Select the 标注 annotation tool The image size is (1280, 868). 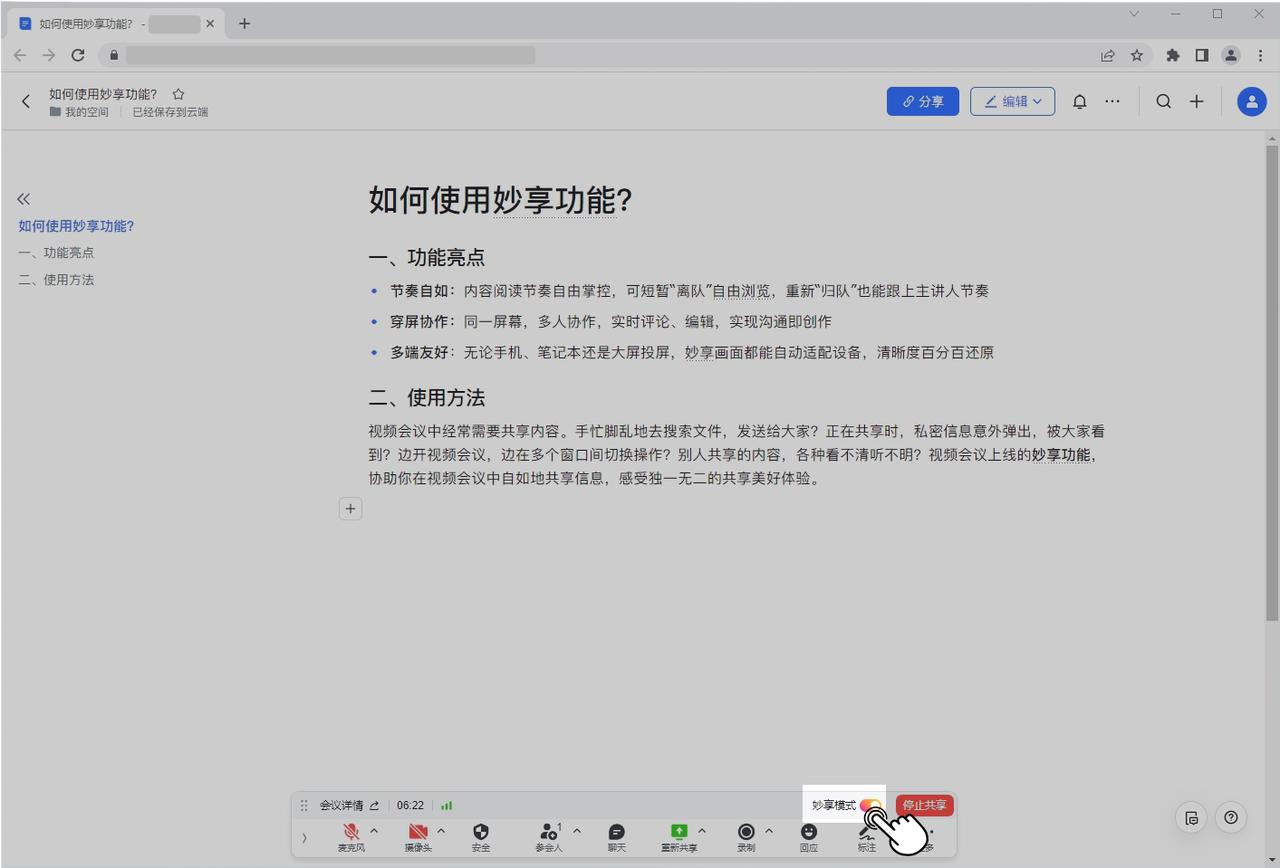[865, 836]
